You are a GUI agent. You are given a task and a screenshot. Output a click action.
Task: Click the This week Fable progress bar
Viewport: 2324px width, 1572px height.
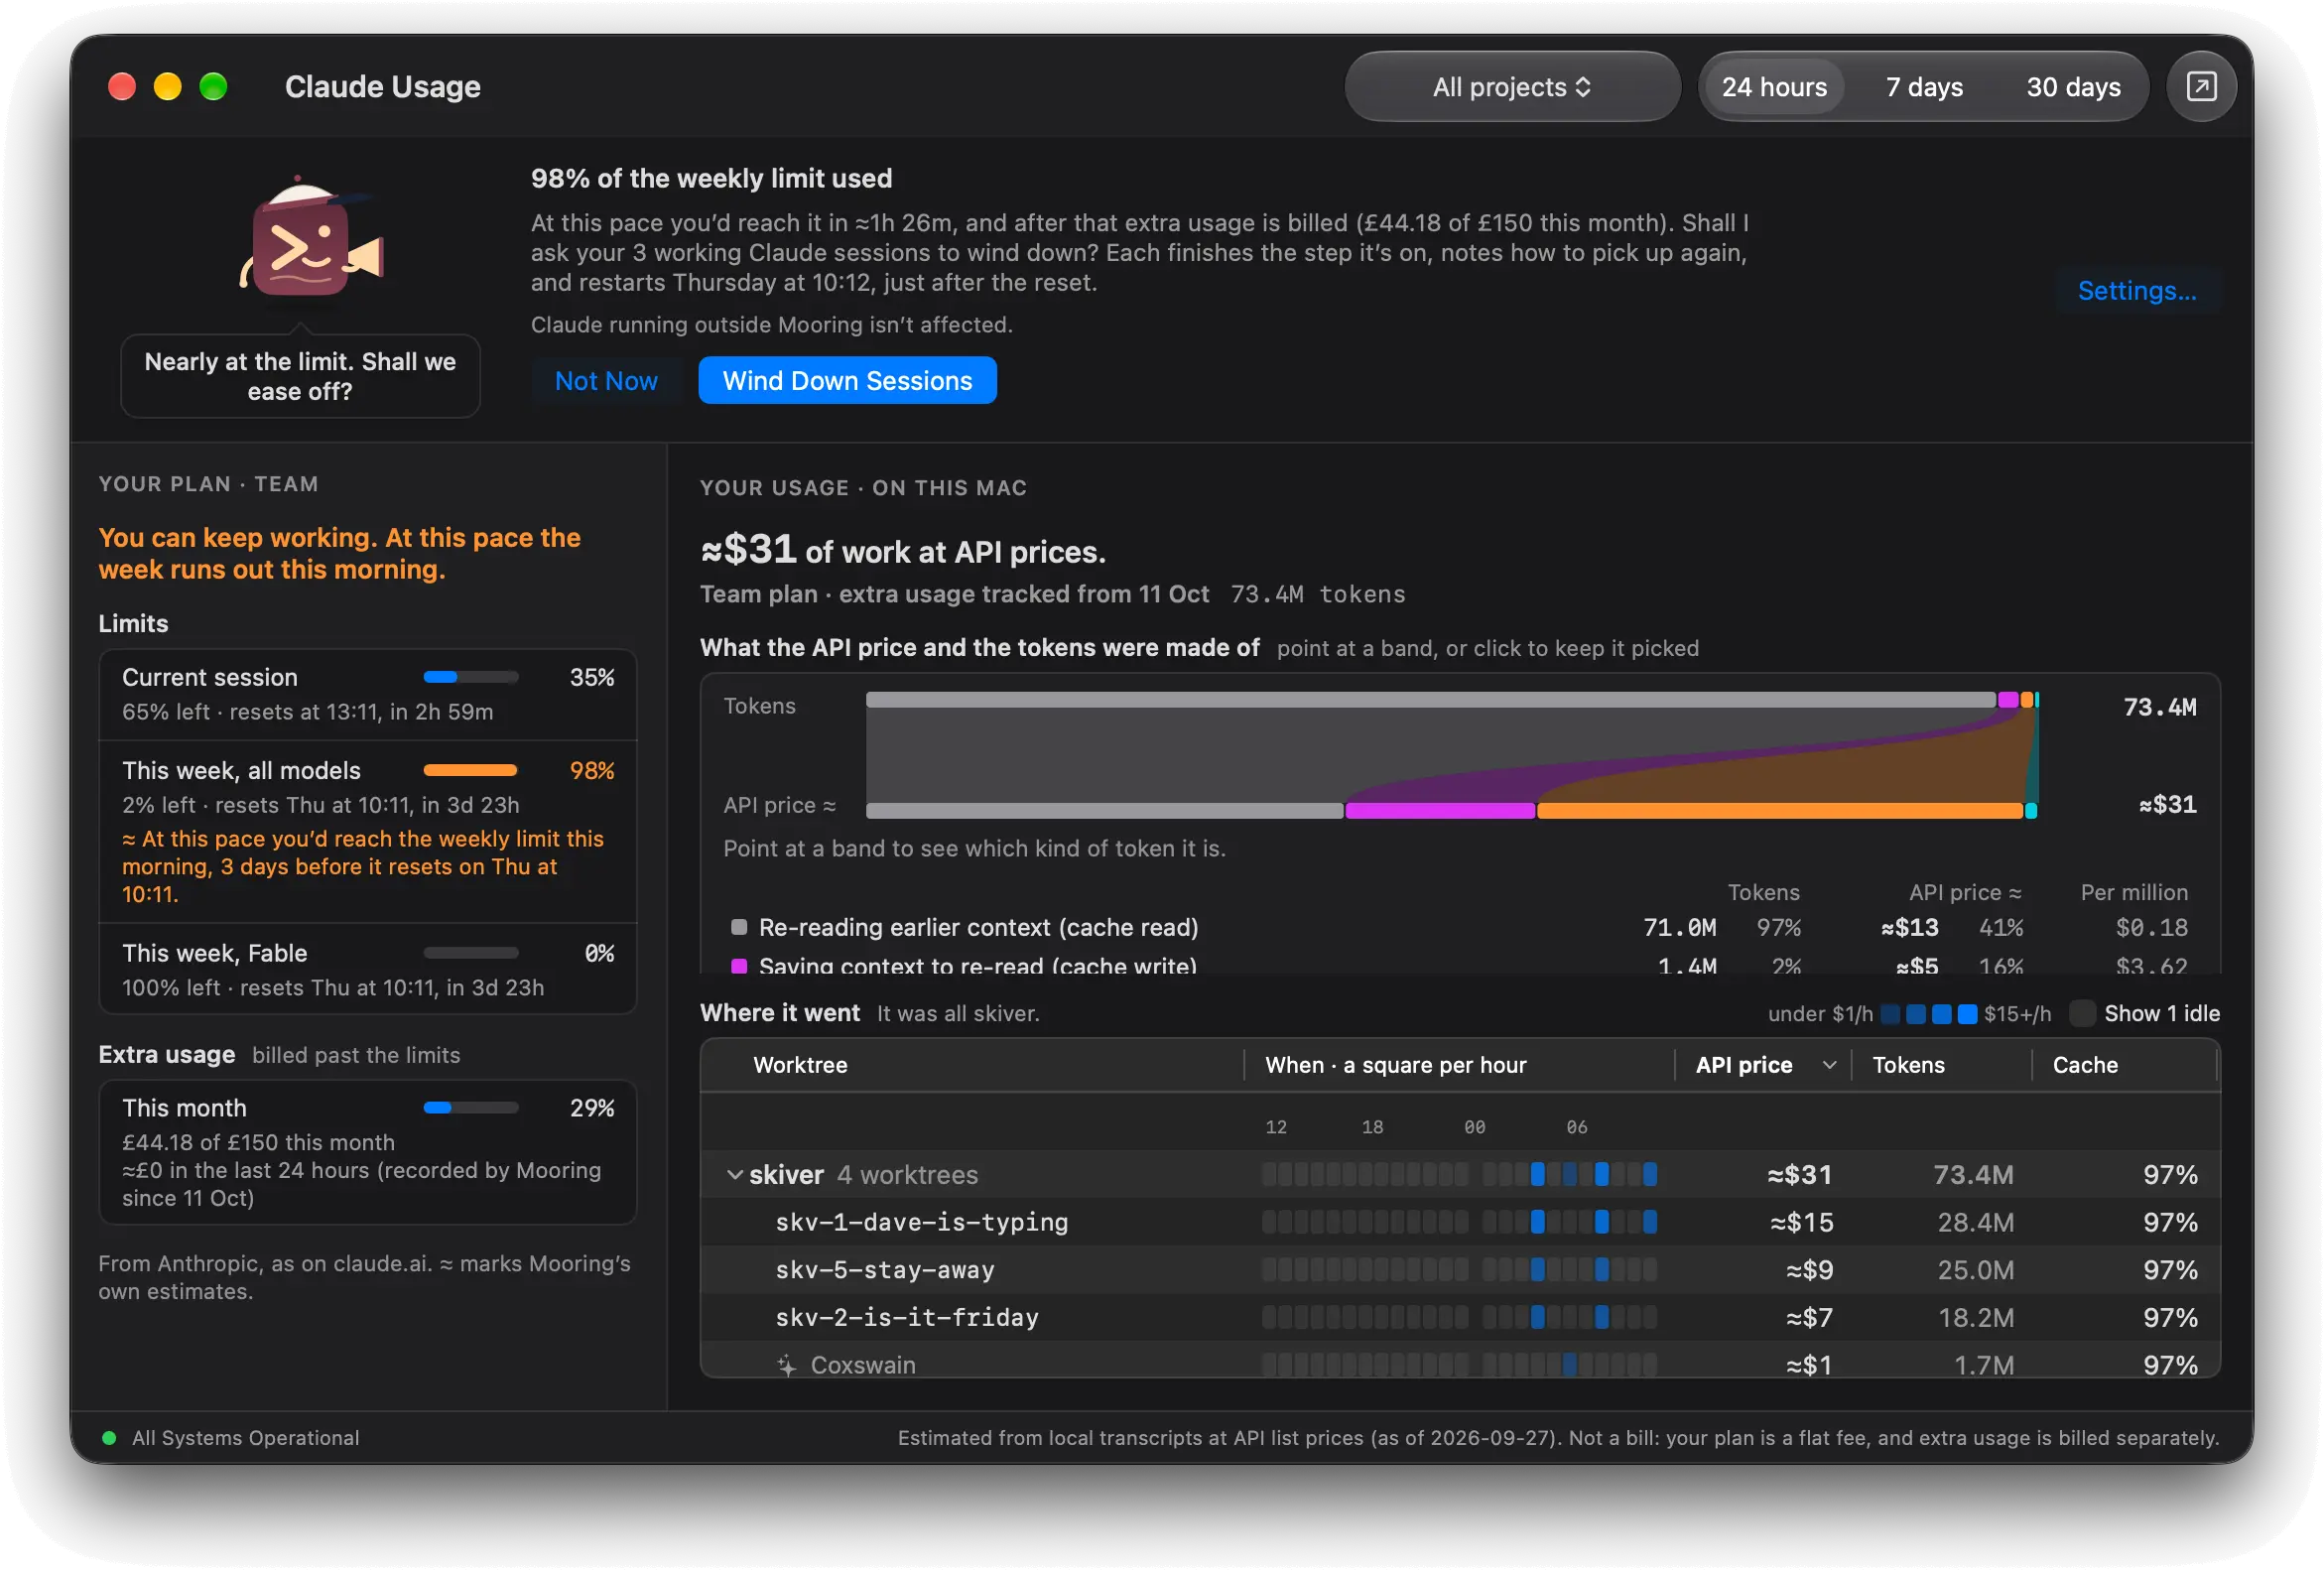[x=470, y=953]
